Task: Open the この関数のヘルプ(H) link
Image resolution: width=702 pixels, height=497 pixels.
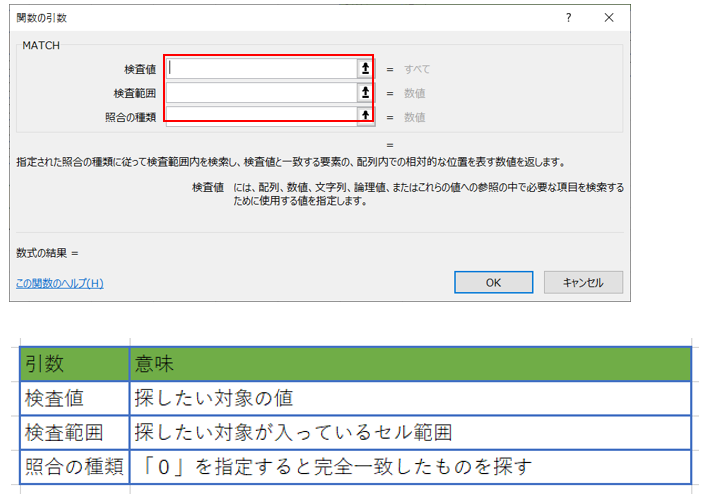Action: pyautogui.click(x=59, y=283)
